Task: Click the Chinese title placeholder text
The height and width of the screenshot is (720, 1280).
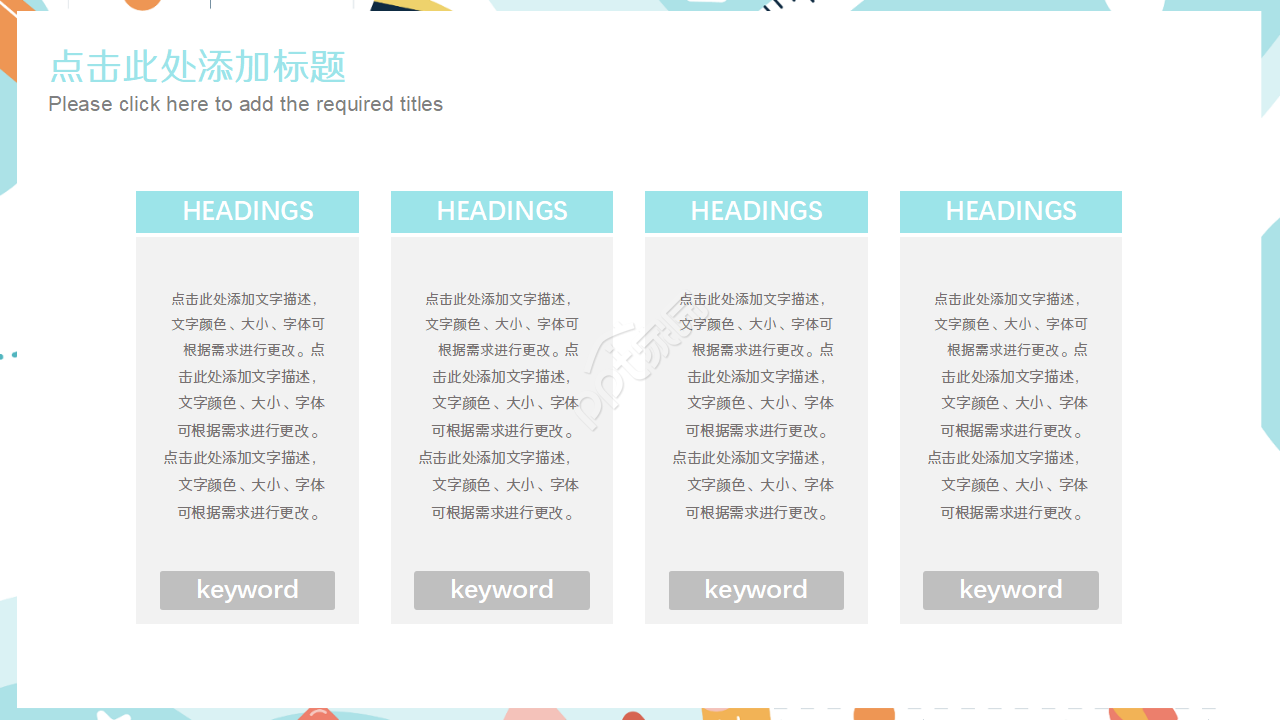Action: (197, 67)
